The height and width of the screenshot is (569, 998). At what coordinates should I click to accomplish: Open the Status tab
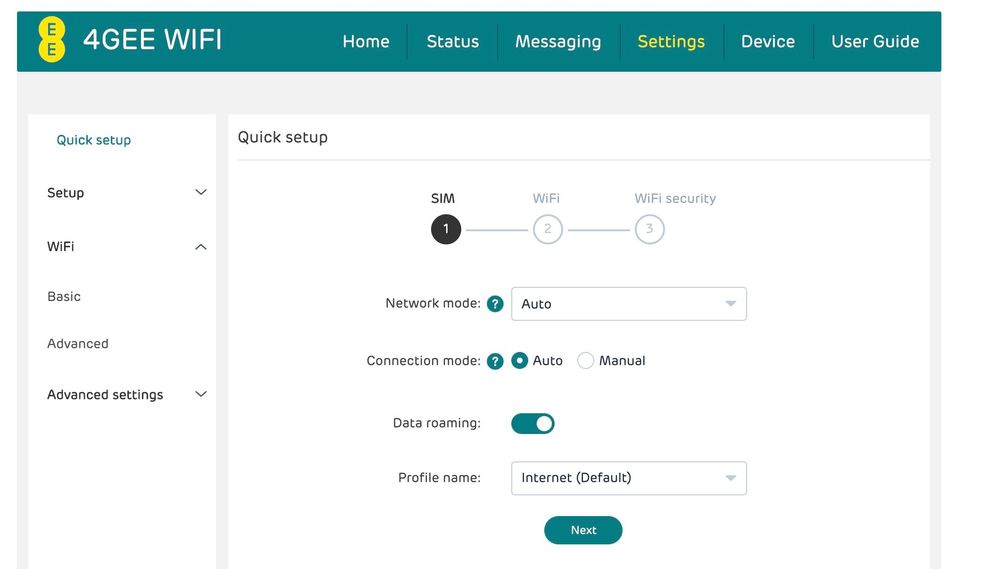[x=452, y=42]
